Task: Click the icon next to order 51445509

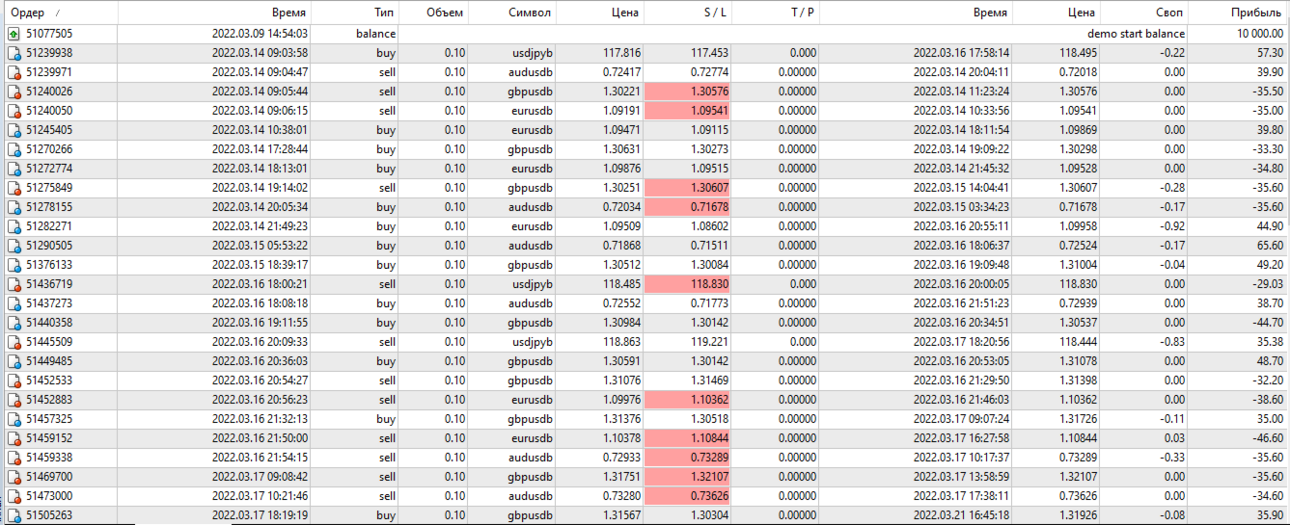Action: (x=14, y=342)
